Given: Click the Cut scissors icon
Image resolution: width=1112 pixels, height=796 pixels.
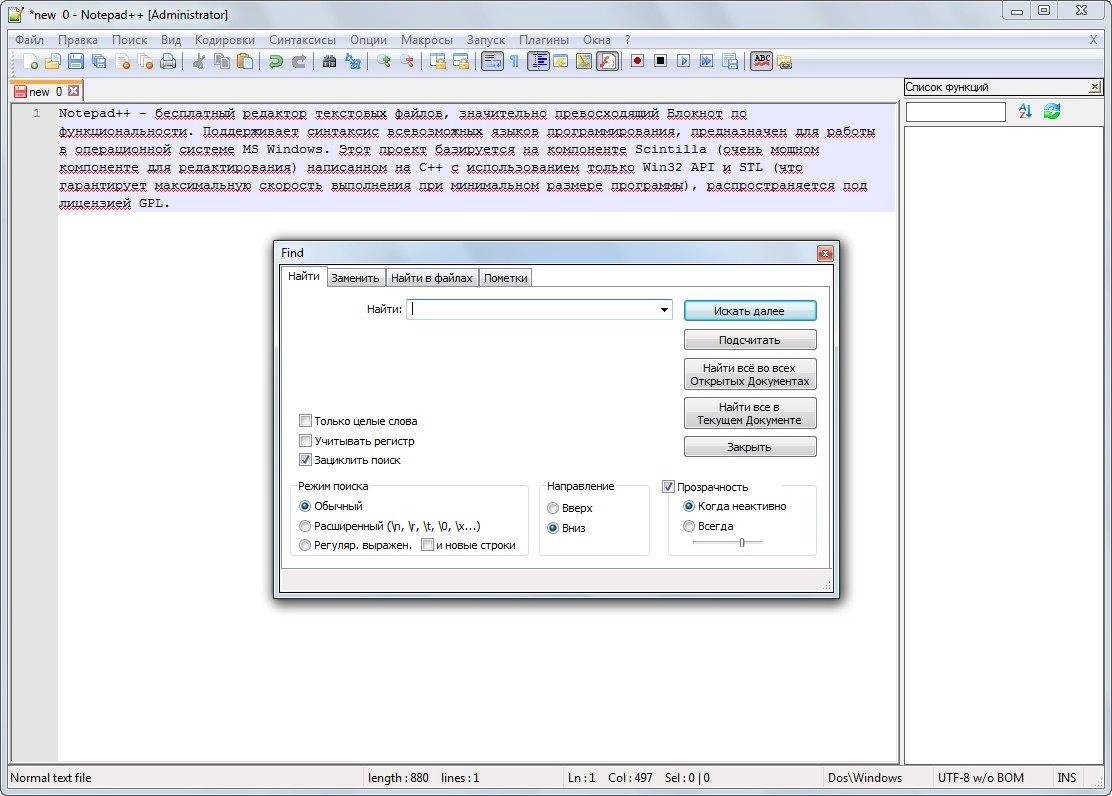Looking at the screenshot, I should [199, 62].
